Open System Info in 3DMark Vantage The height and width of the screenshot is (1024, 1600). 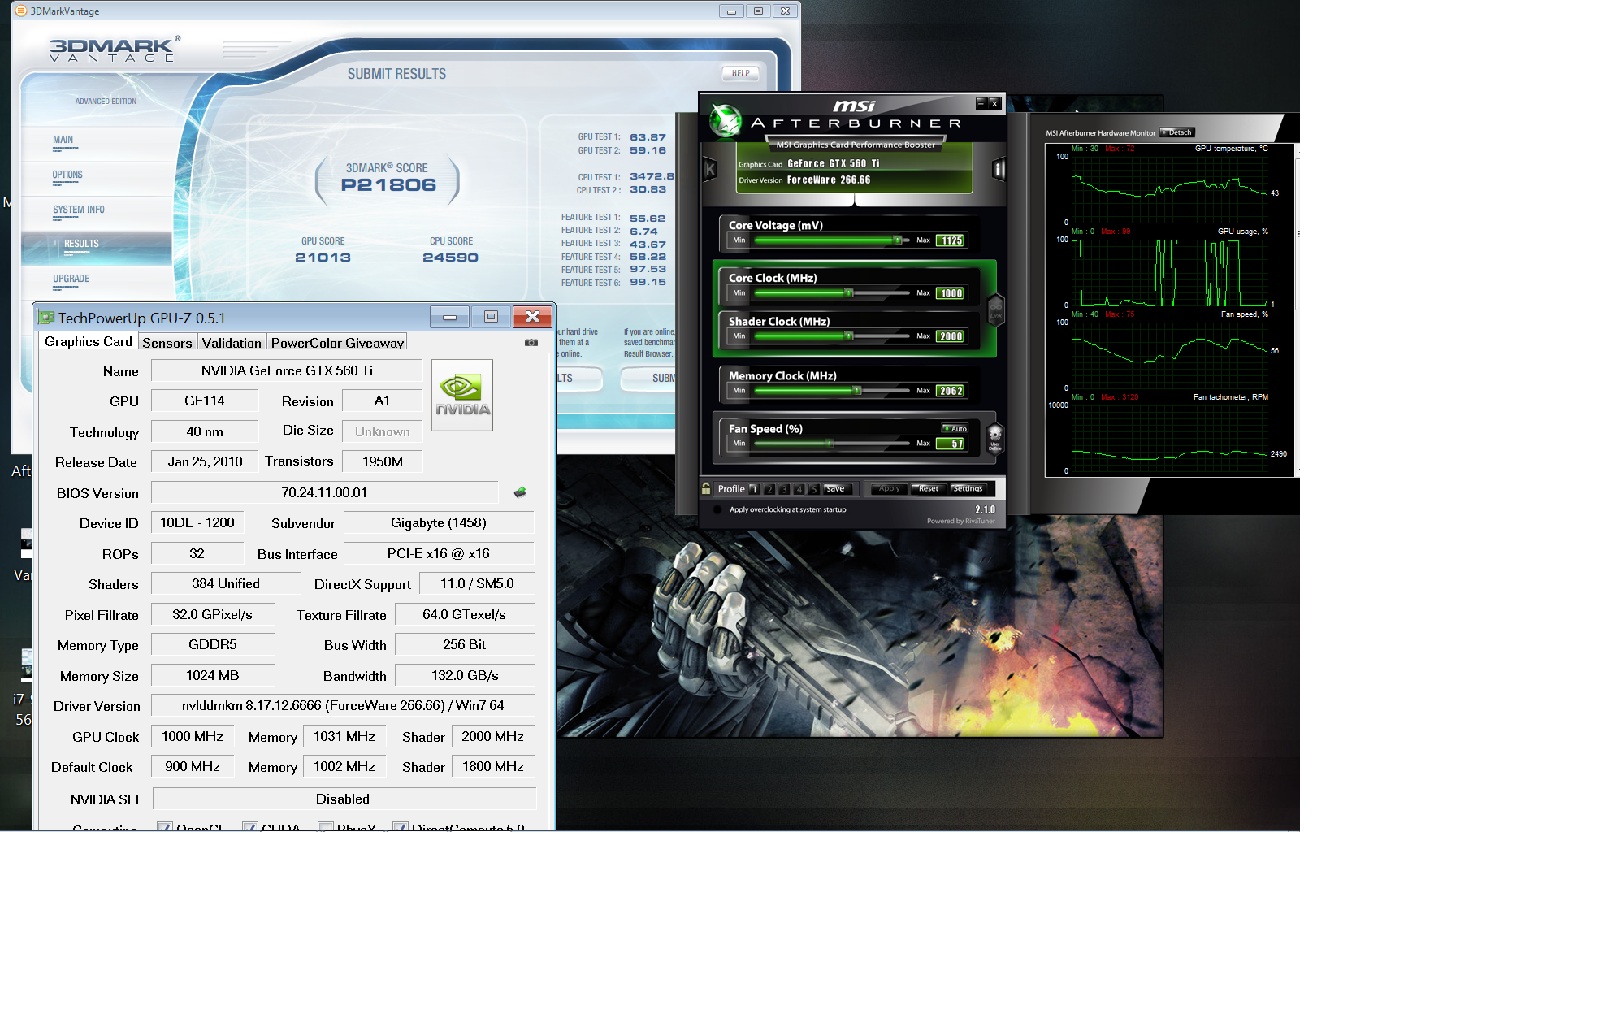point(79,210)
